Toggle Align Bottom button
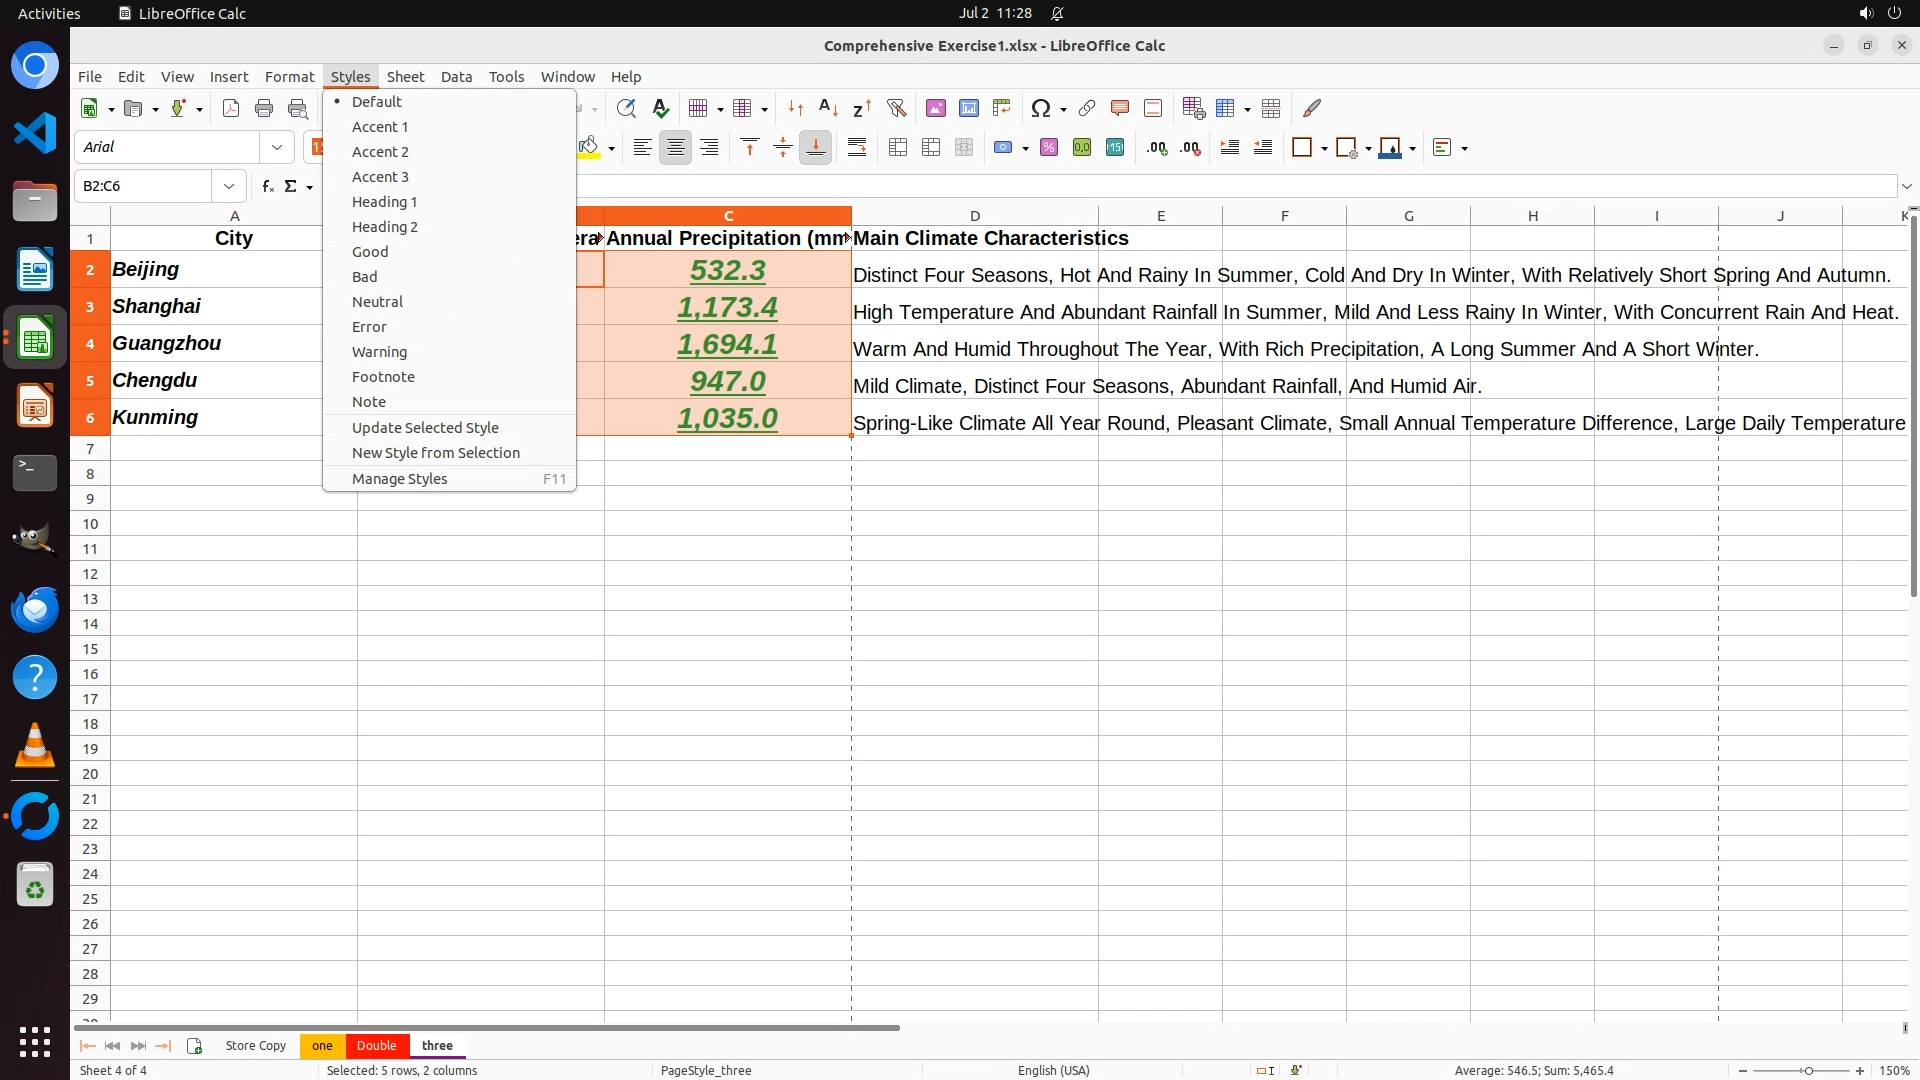 click(816, 148)
